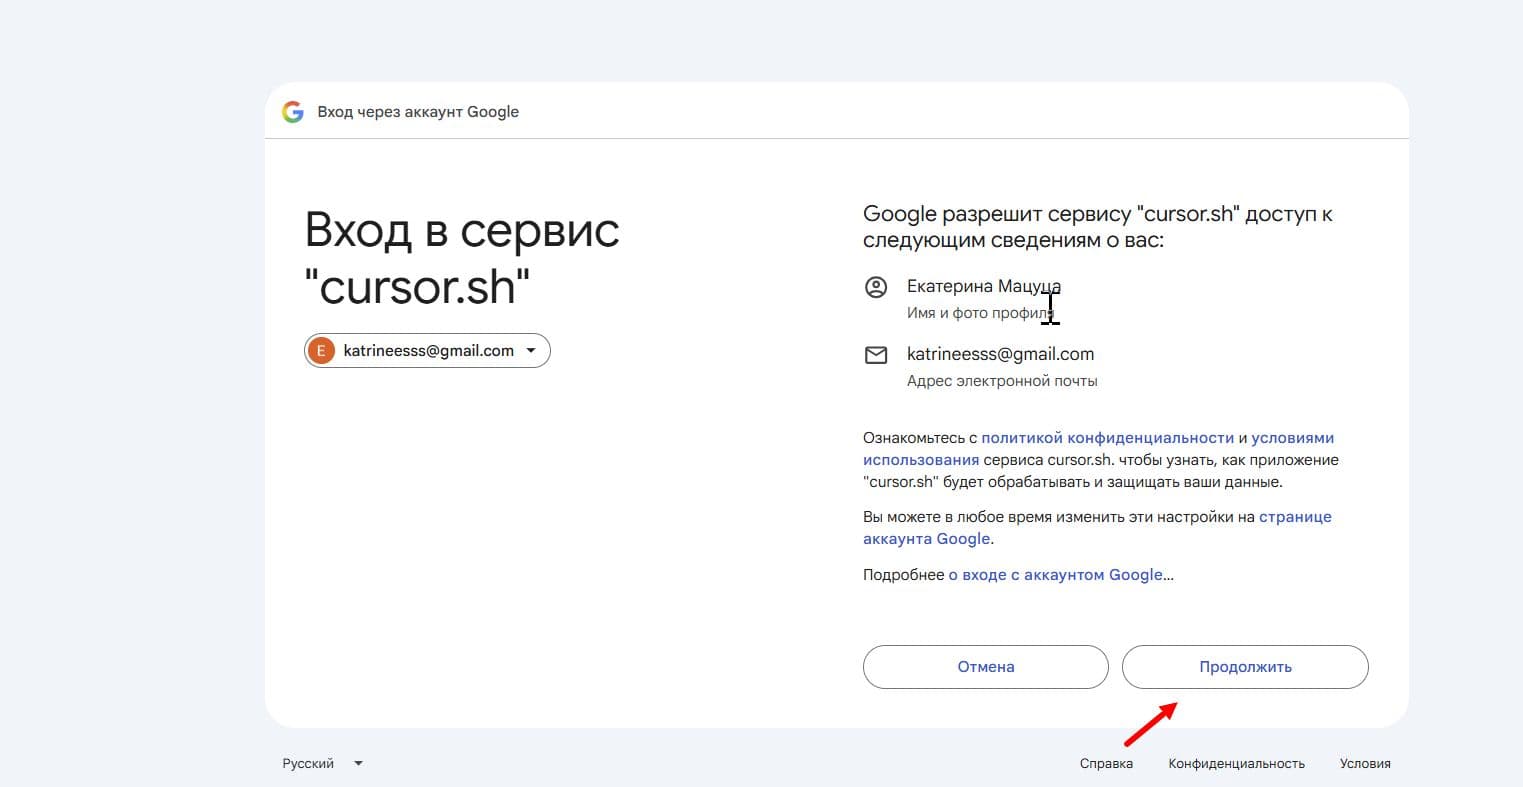The image size is (1523, 787).
Task: Expand the Русский language dropdown
Action: [322, 763]
